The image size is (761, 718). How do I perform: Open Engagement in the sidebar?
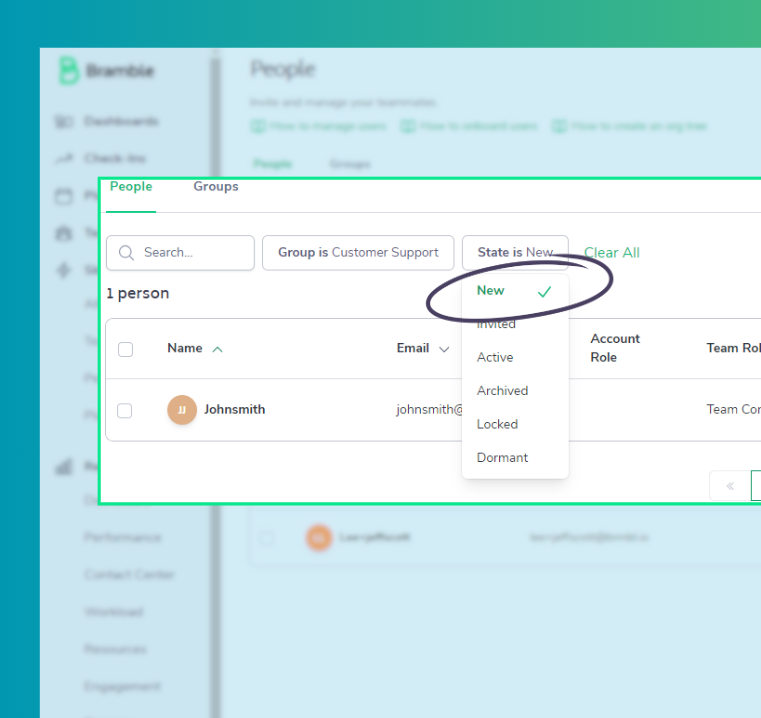click(x=122, y=686)
